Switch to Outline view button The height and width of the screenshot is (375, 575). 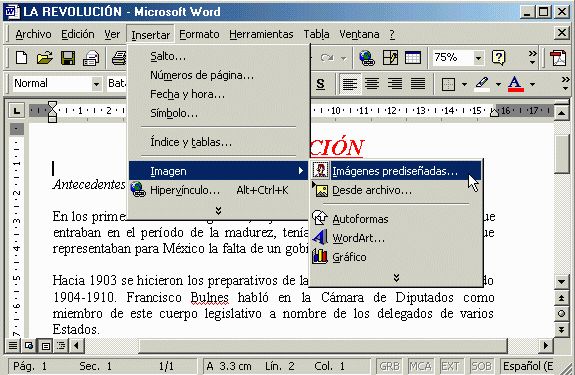pos(61,345)
